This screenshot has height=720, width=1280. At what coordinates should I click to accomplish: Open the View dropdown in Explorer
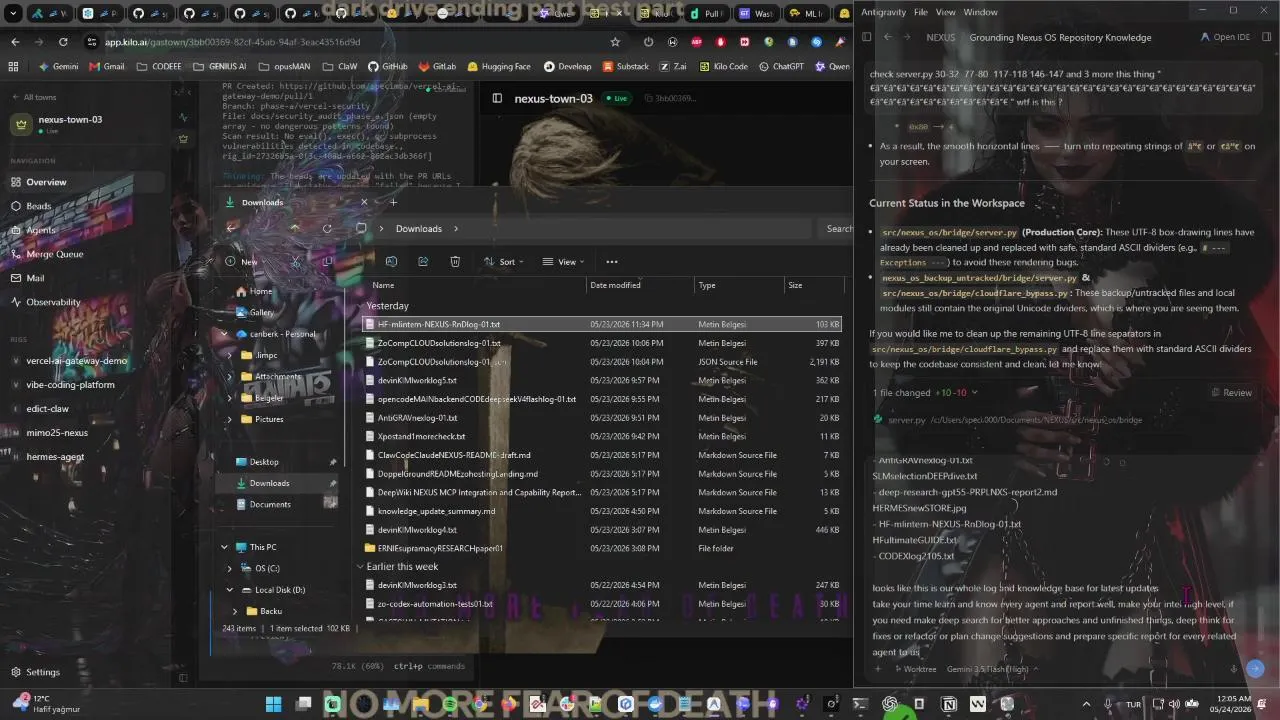(x=562, y=262)
